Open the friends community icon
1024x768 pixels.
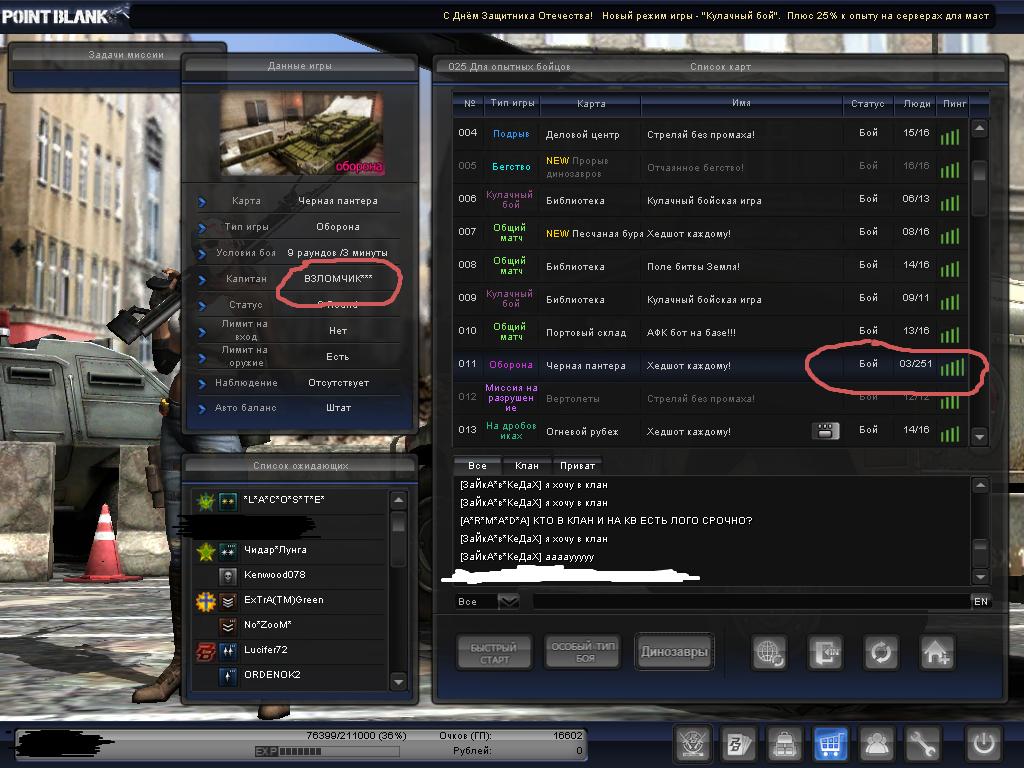pyautogui.click(x=876, y=743)
